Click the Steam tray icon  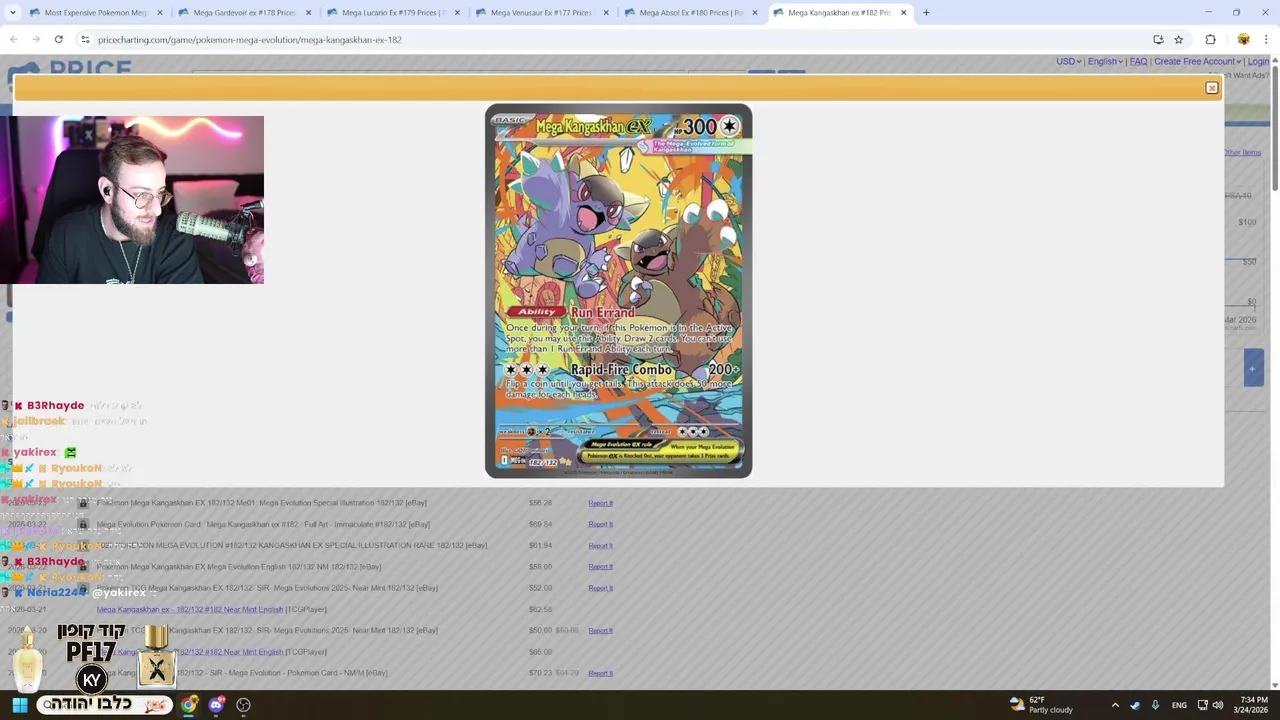[x=1135, y=705]
